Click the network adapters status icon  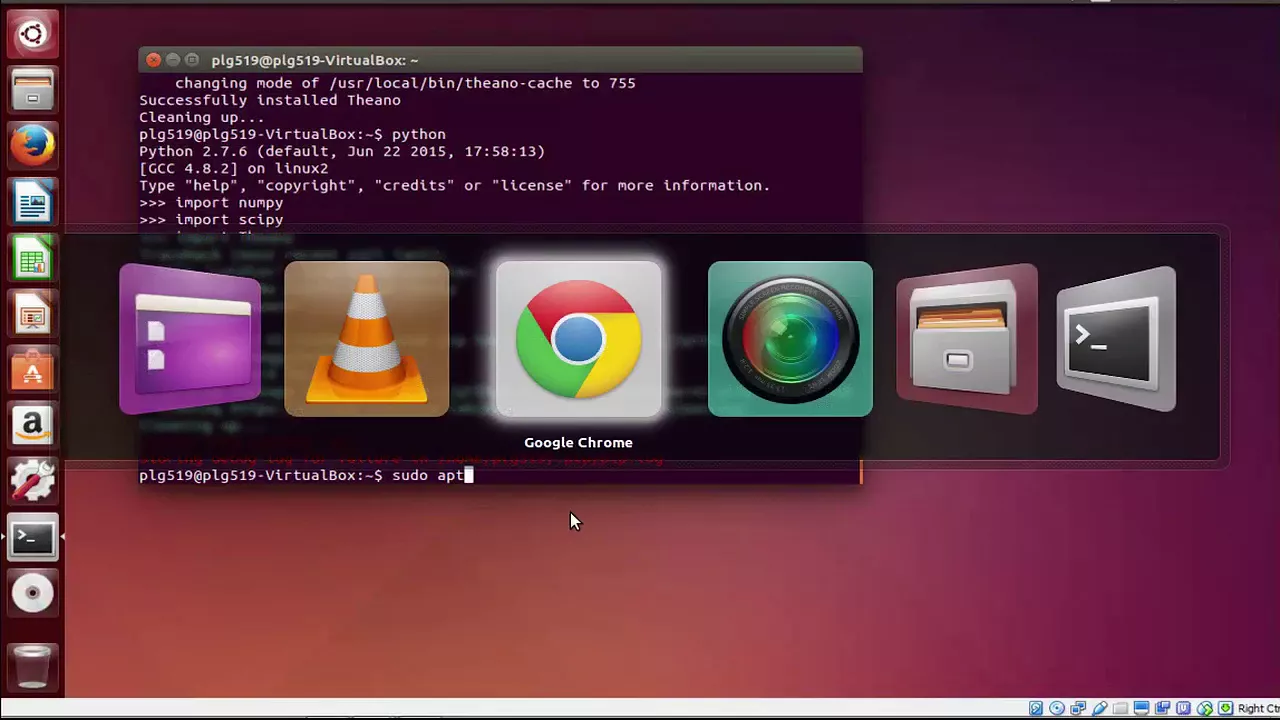point(1078,708)
